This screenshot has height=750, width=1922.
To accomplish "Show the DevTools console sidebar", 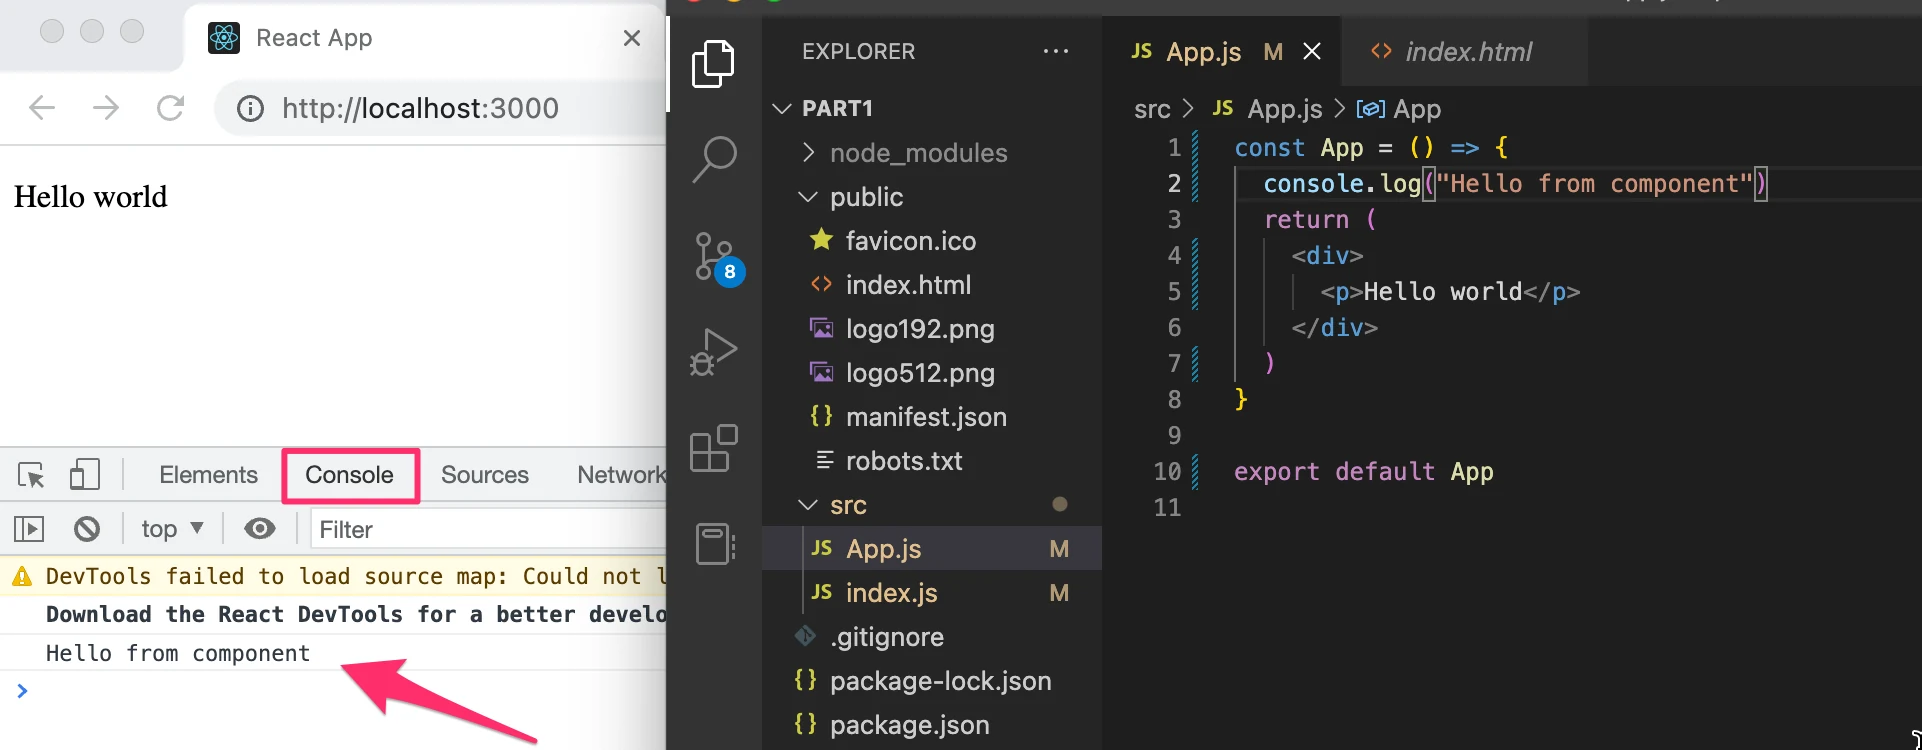I will pyautogui.click(x=29, y=529).
